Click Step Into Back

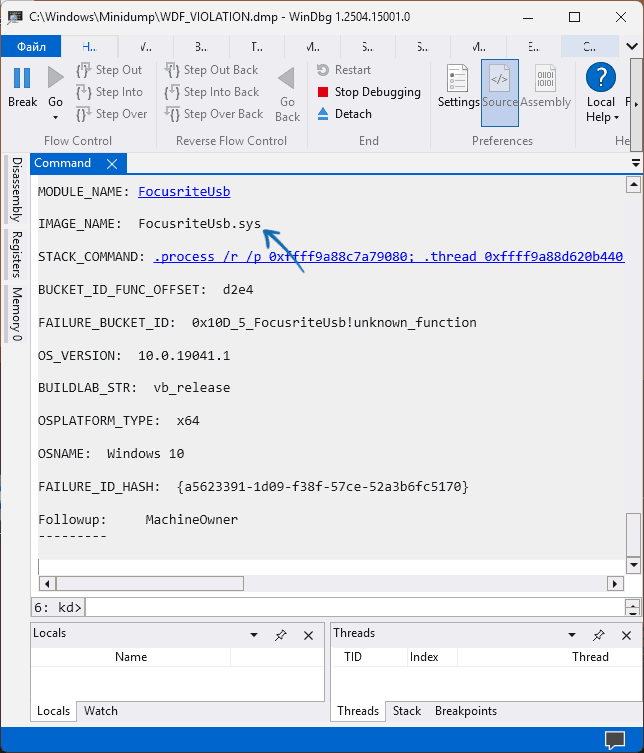tap(212, 92)
